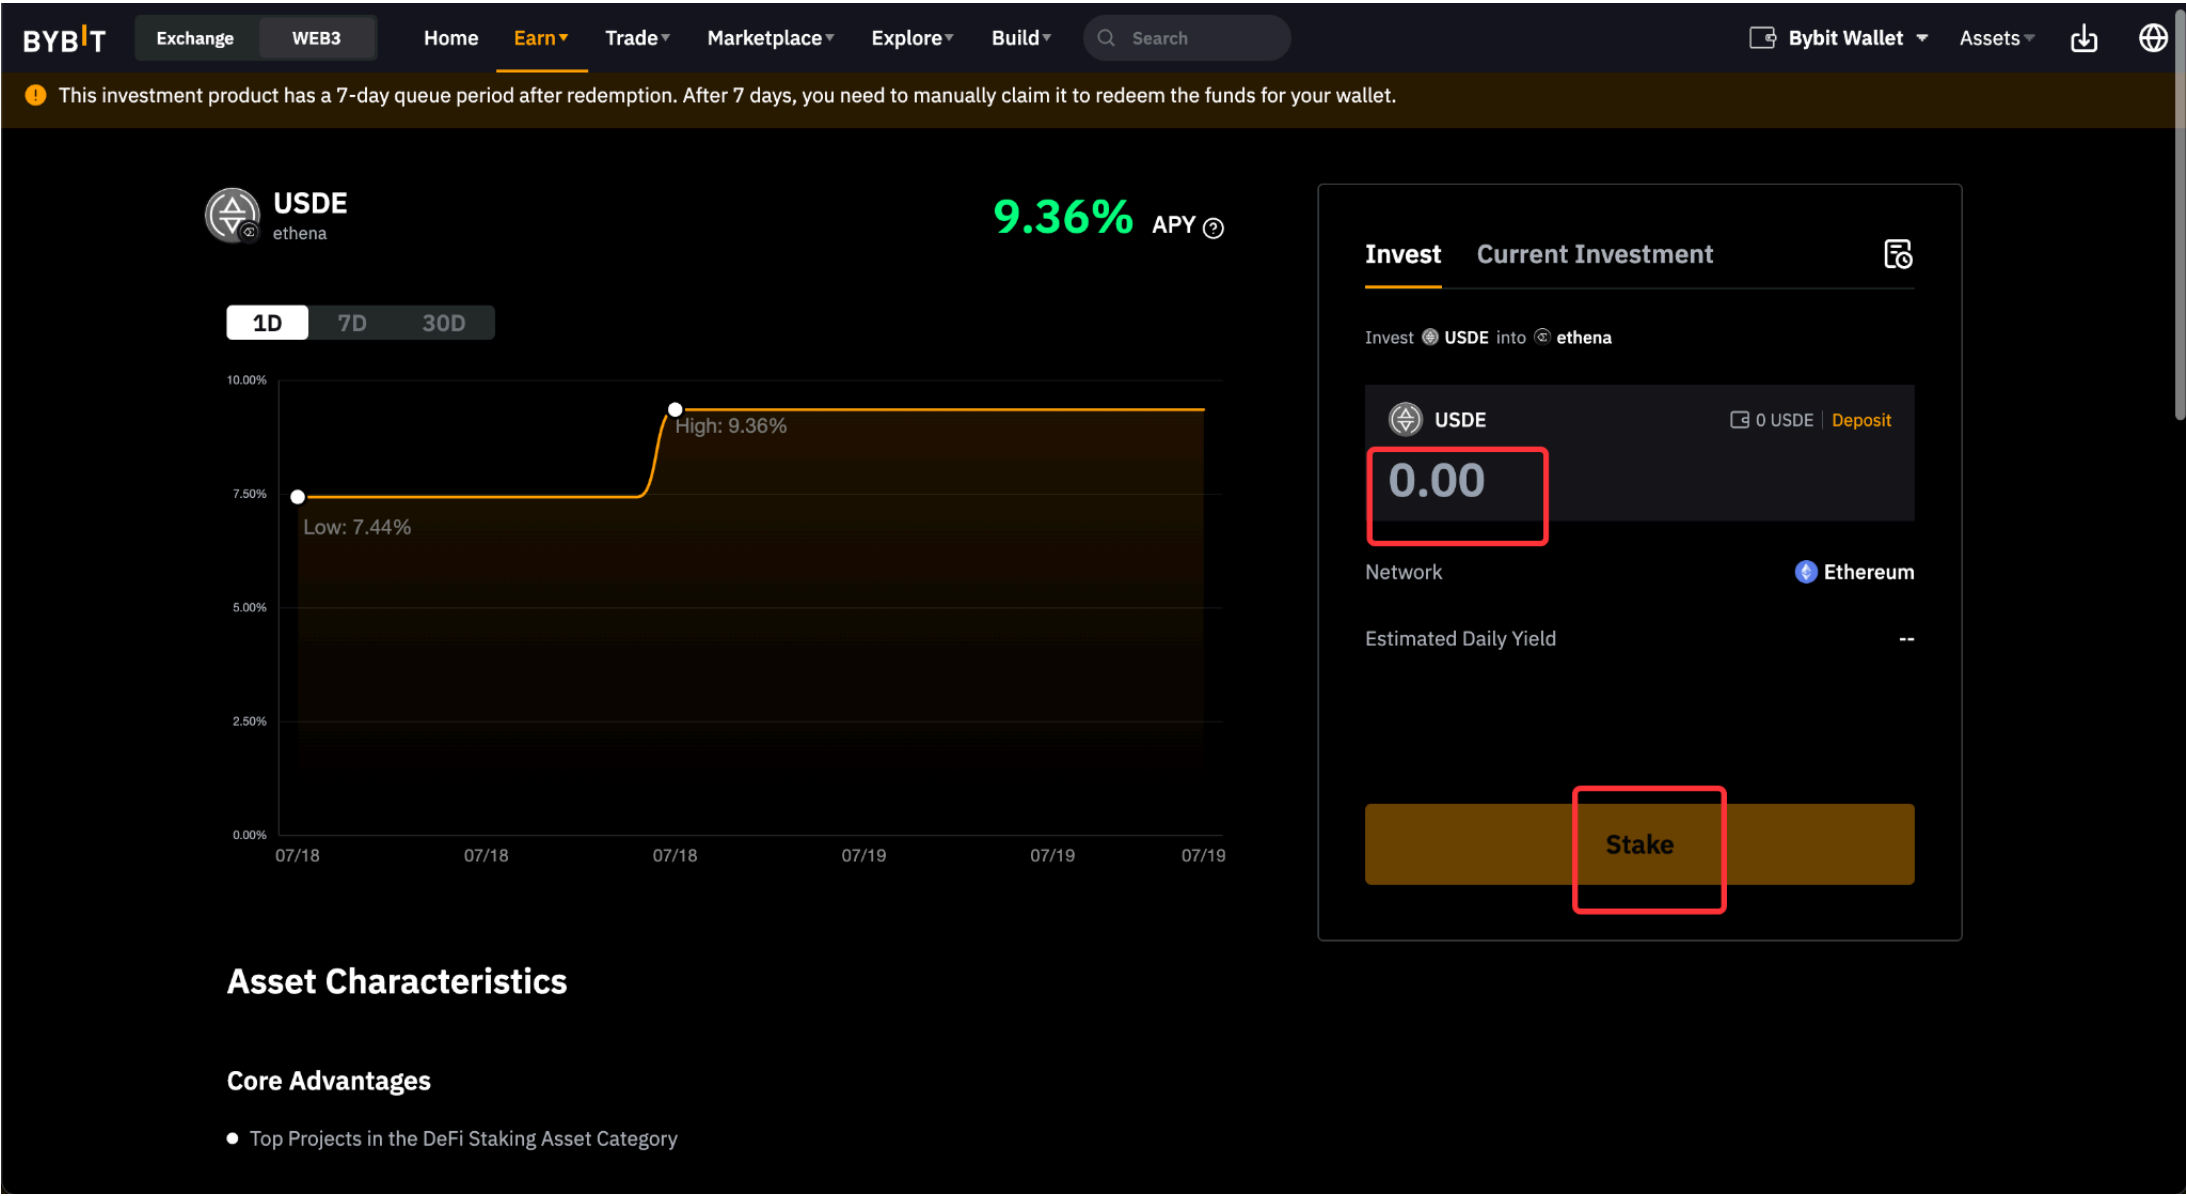
Task: Switch to Current Investment tab
Action: coord(1594,254)
